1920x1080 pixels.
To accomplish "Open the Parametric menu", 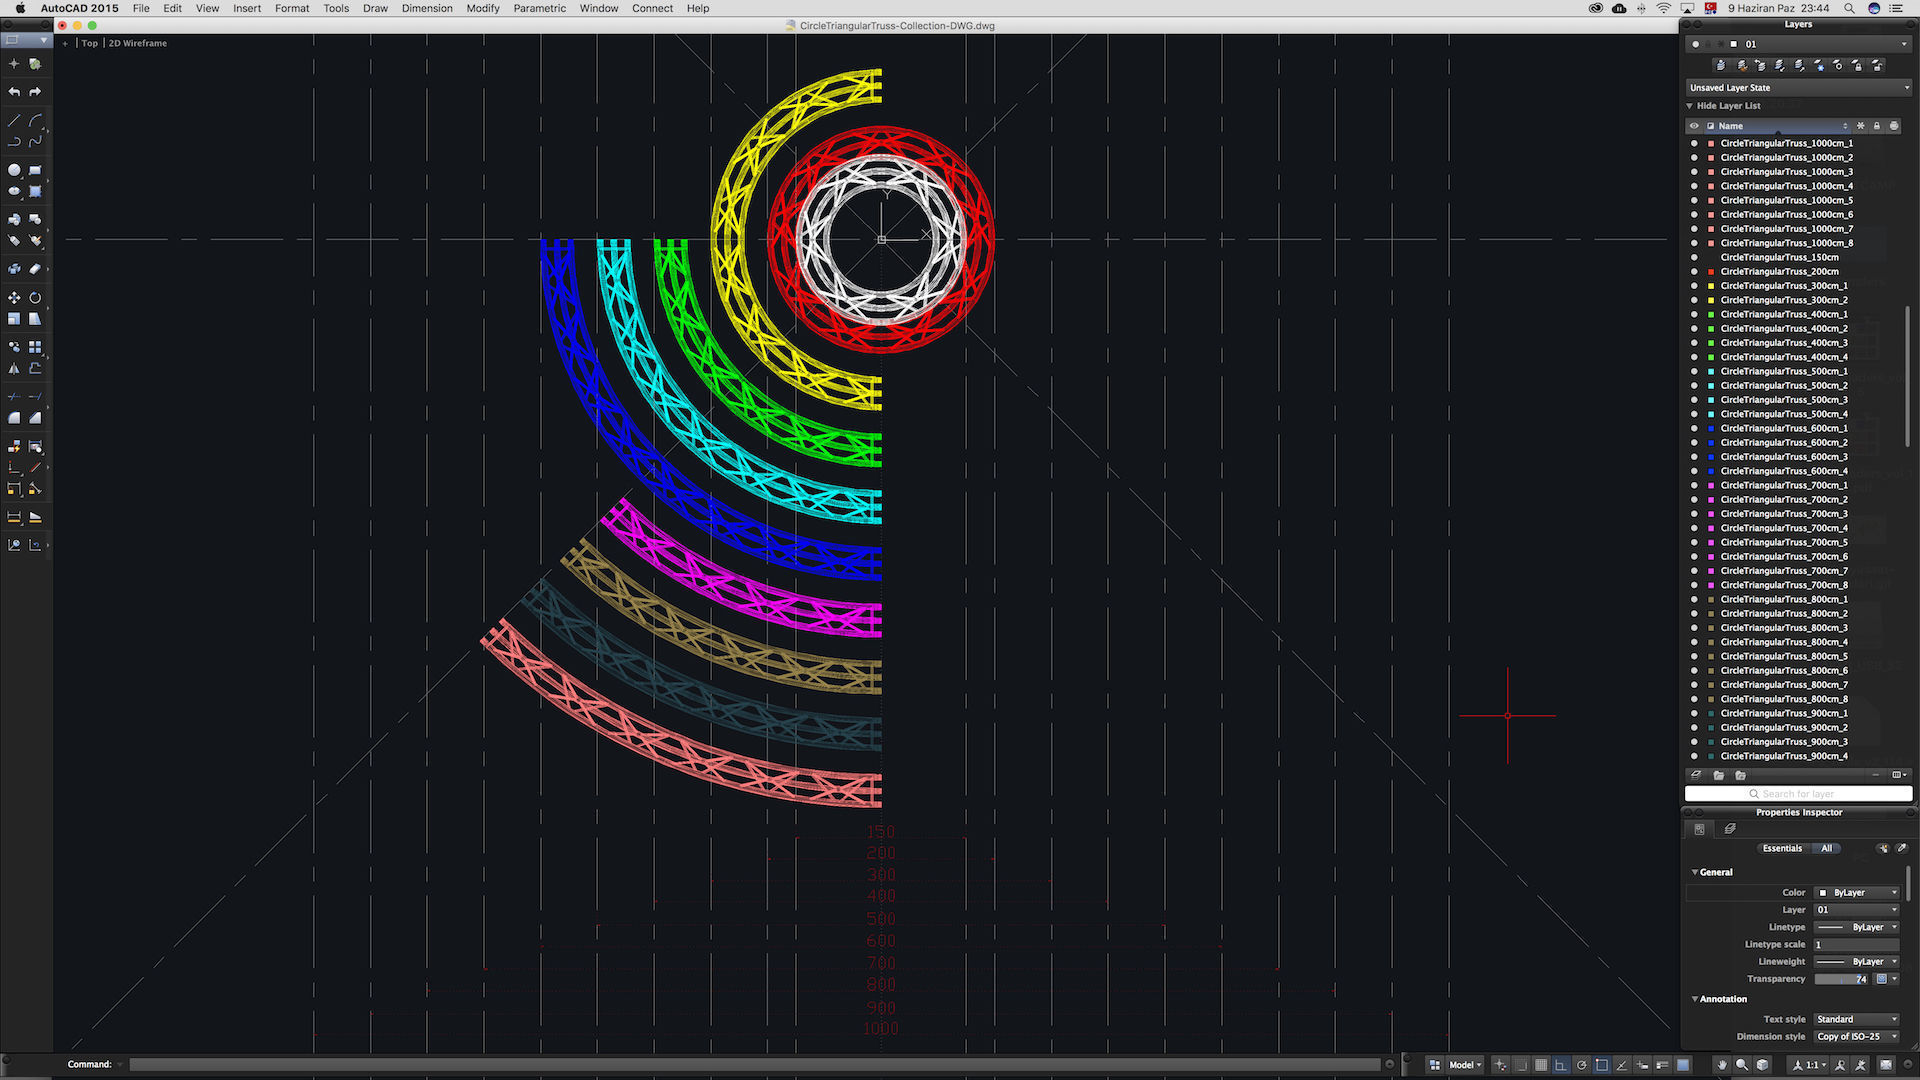I will 539,8.
